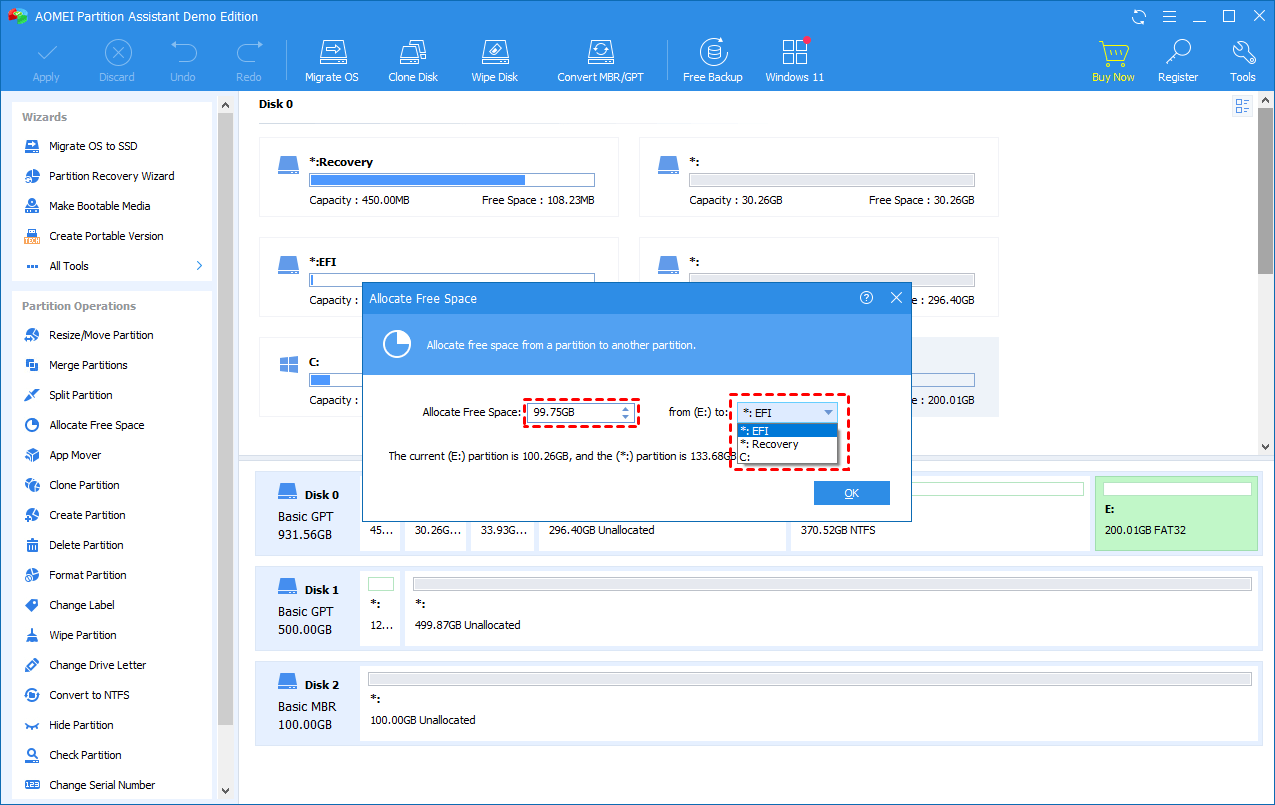Select Hide Partition operation
The height and width of the screenshot is (805, 1275).
pyautogui.click(x=81, y=725)
